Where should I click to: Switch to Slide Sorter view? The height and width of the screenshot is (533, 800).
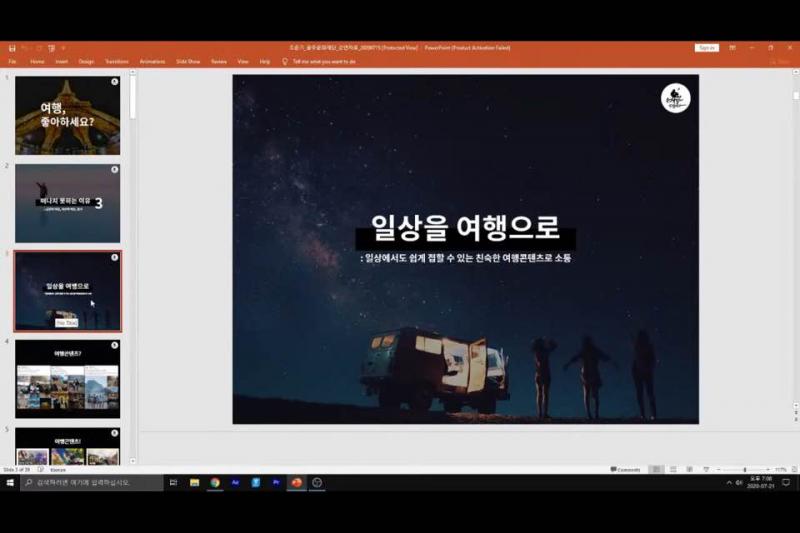[x=673, y=469]
